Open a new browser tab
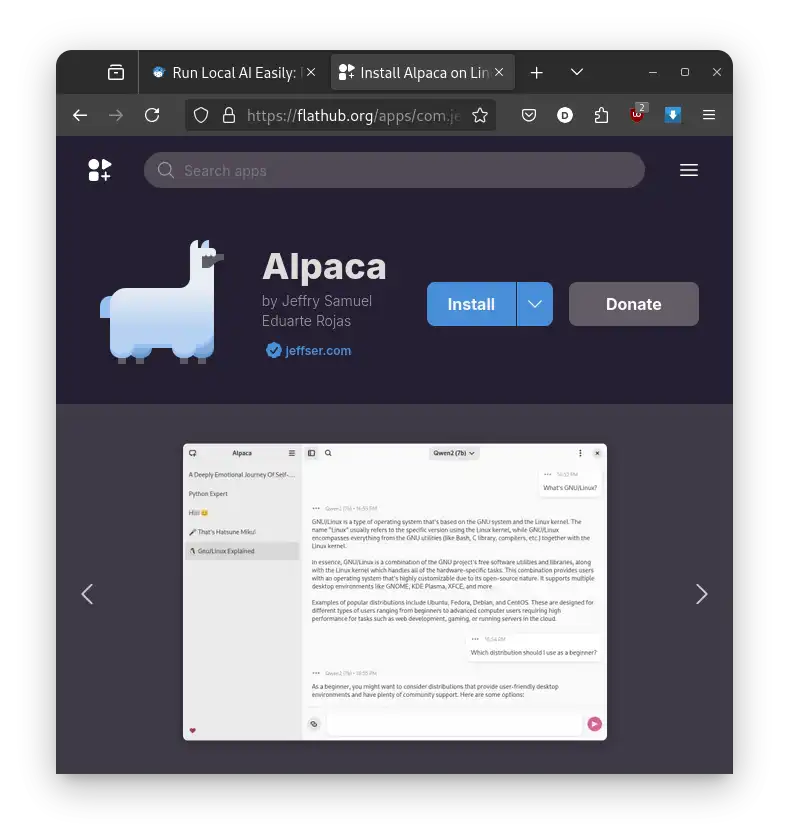 536,72
